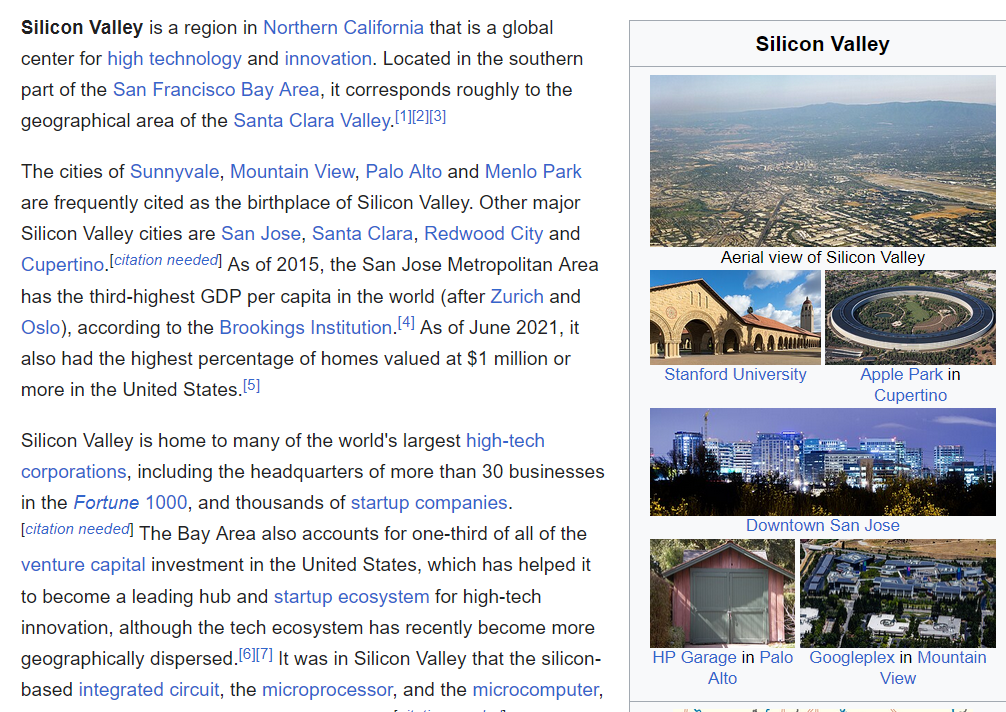
Task: Click citation reference number 5
Action: click(x=252, y=384)
